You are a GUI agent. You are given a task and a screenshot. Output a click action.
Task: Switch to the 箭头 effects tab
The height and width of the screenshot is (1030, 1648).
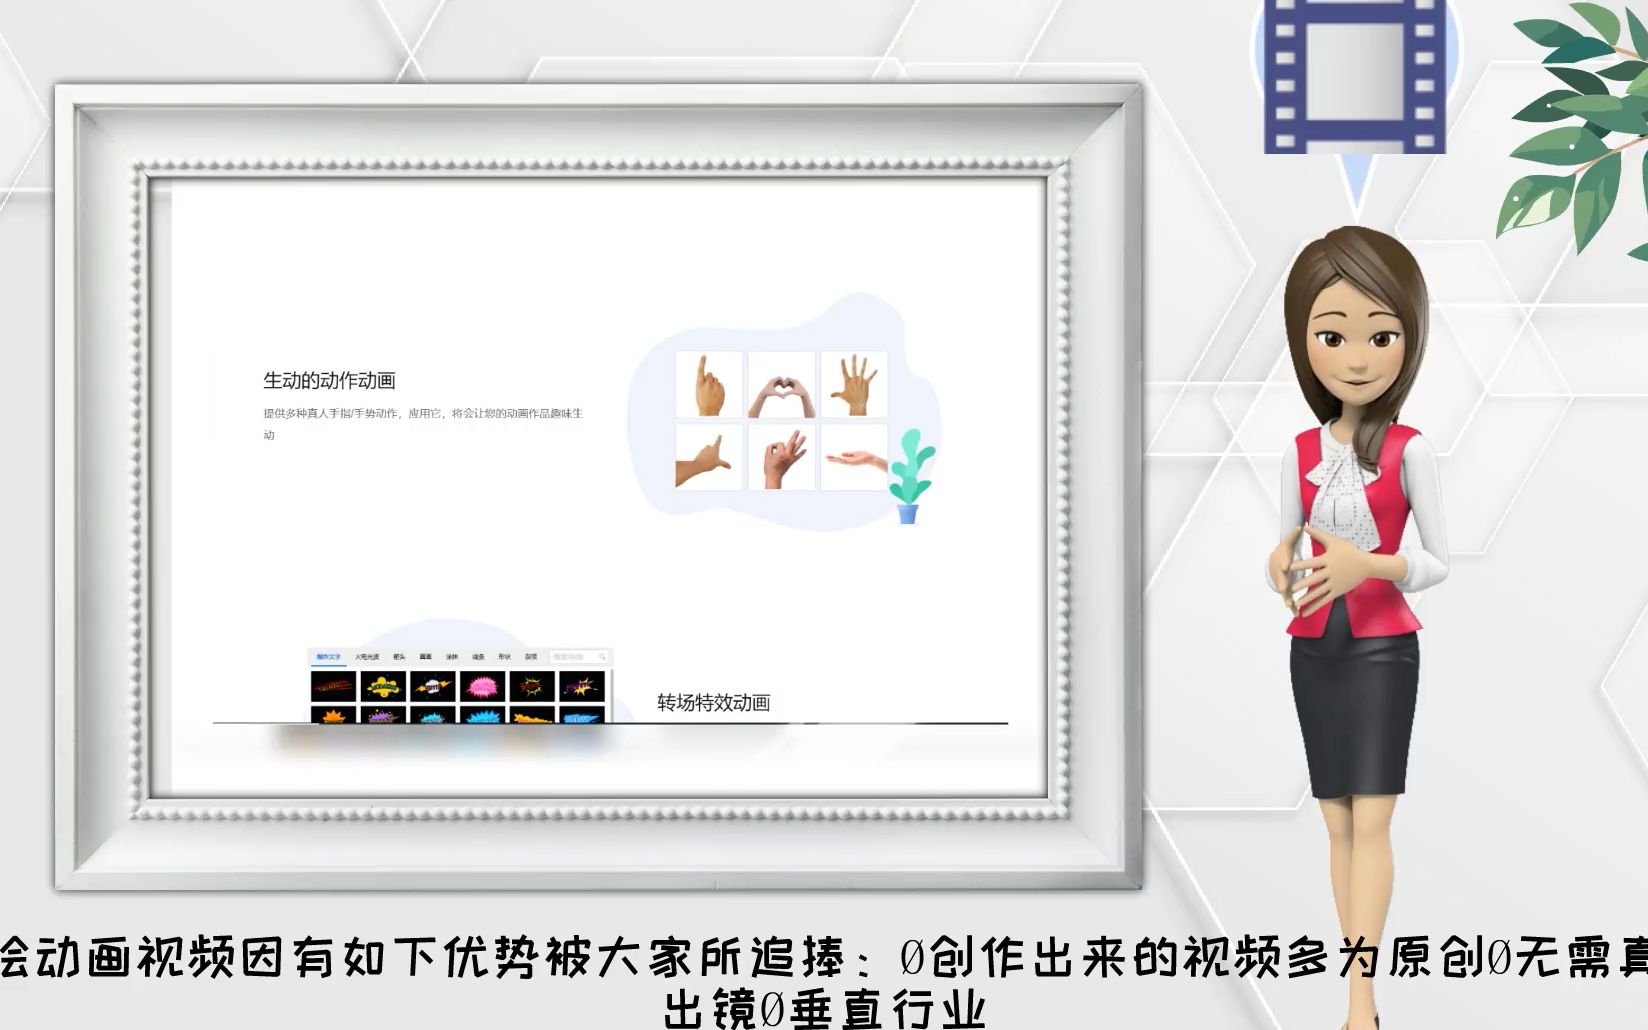(x=399, y=657)
